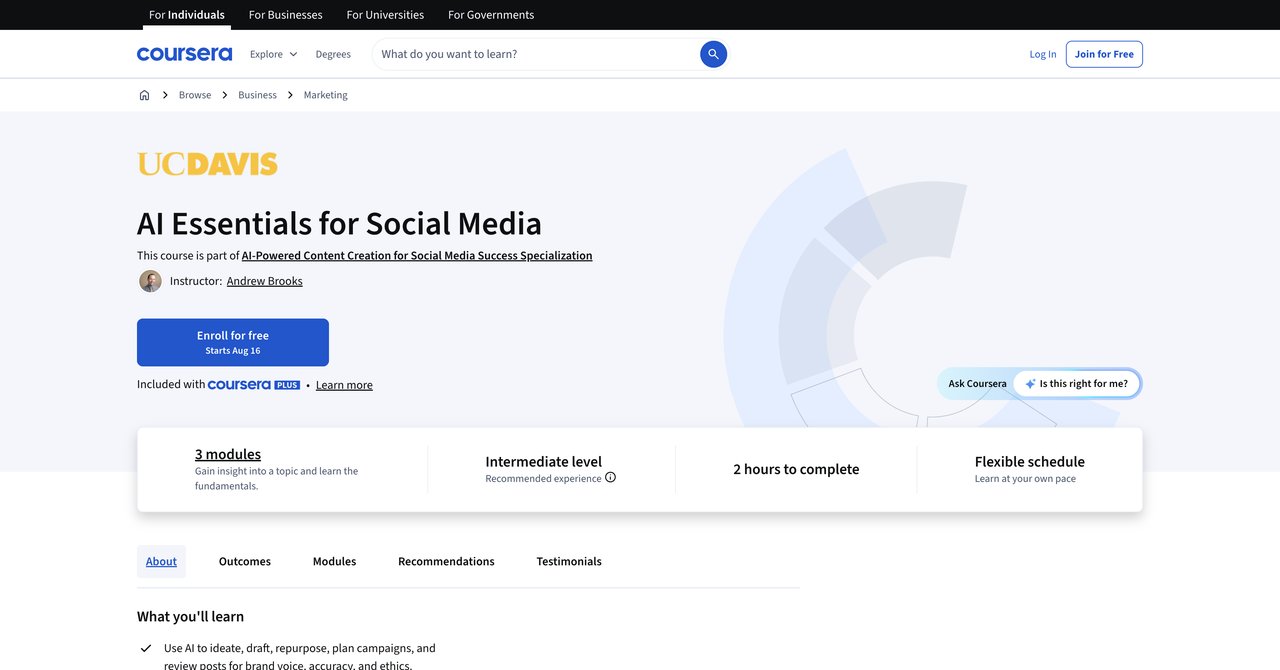Click the Join for Free button
The image size is (1280, 670).
[x=1104, y=54]
